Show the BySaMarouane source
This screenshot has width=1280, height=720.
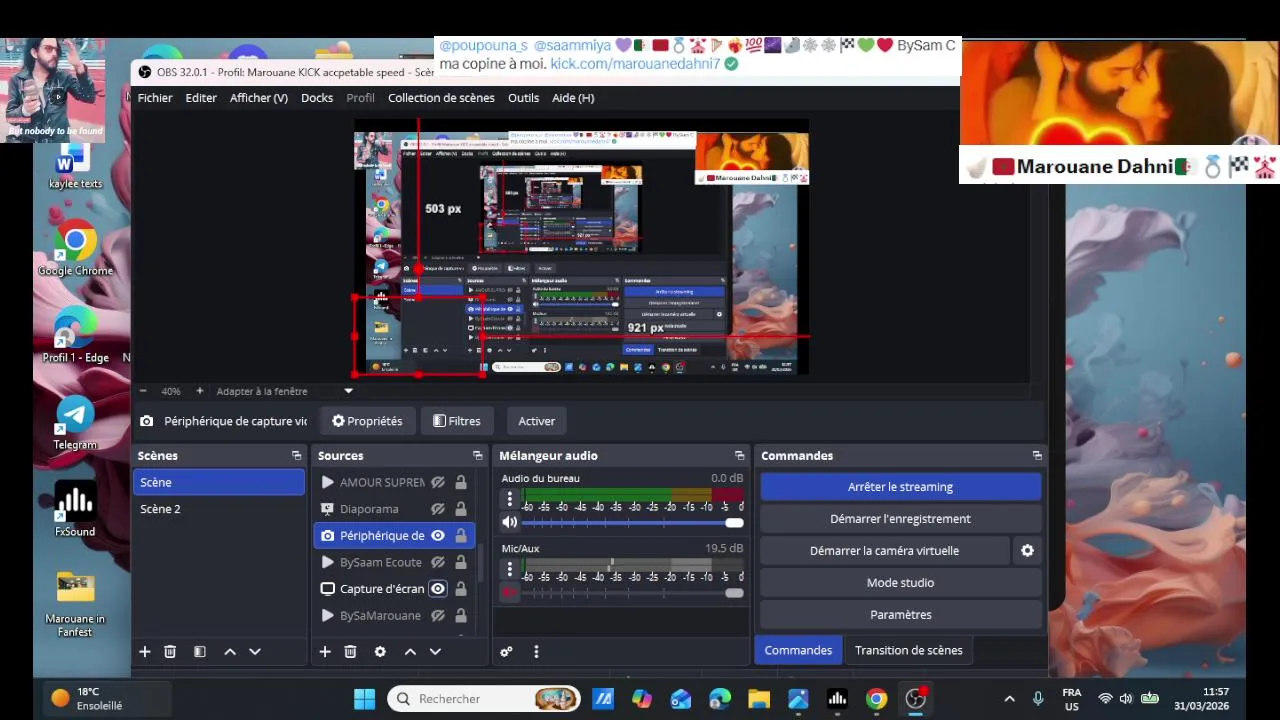(x=438, y=616)
